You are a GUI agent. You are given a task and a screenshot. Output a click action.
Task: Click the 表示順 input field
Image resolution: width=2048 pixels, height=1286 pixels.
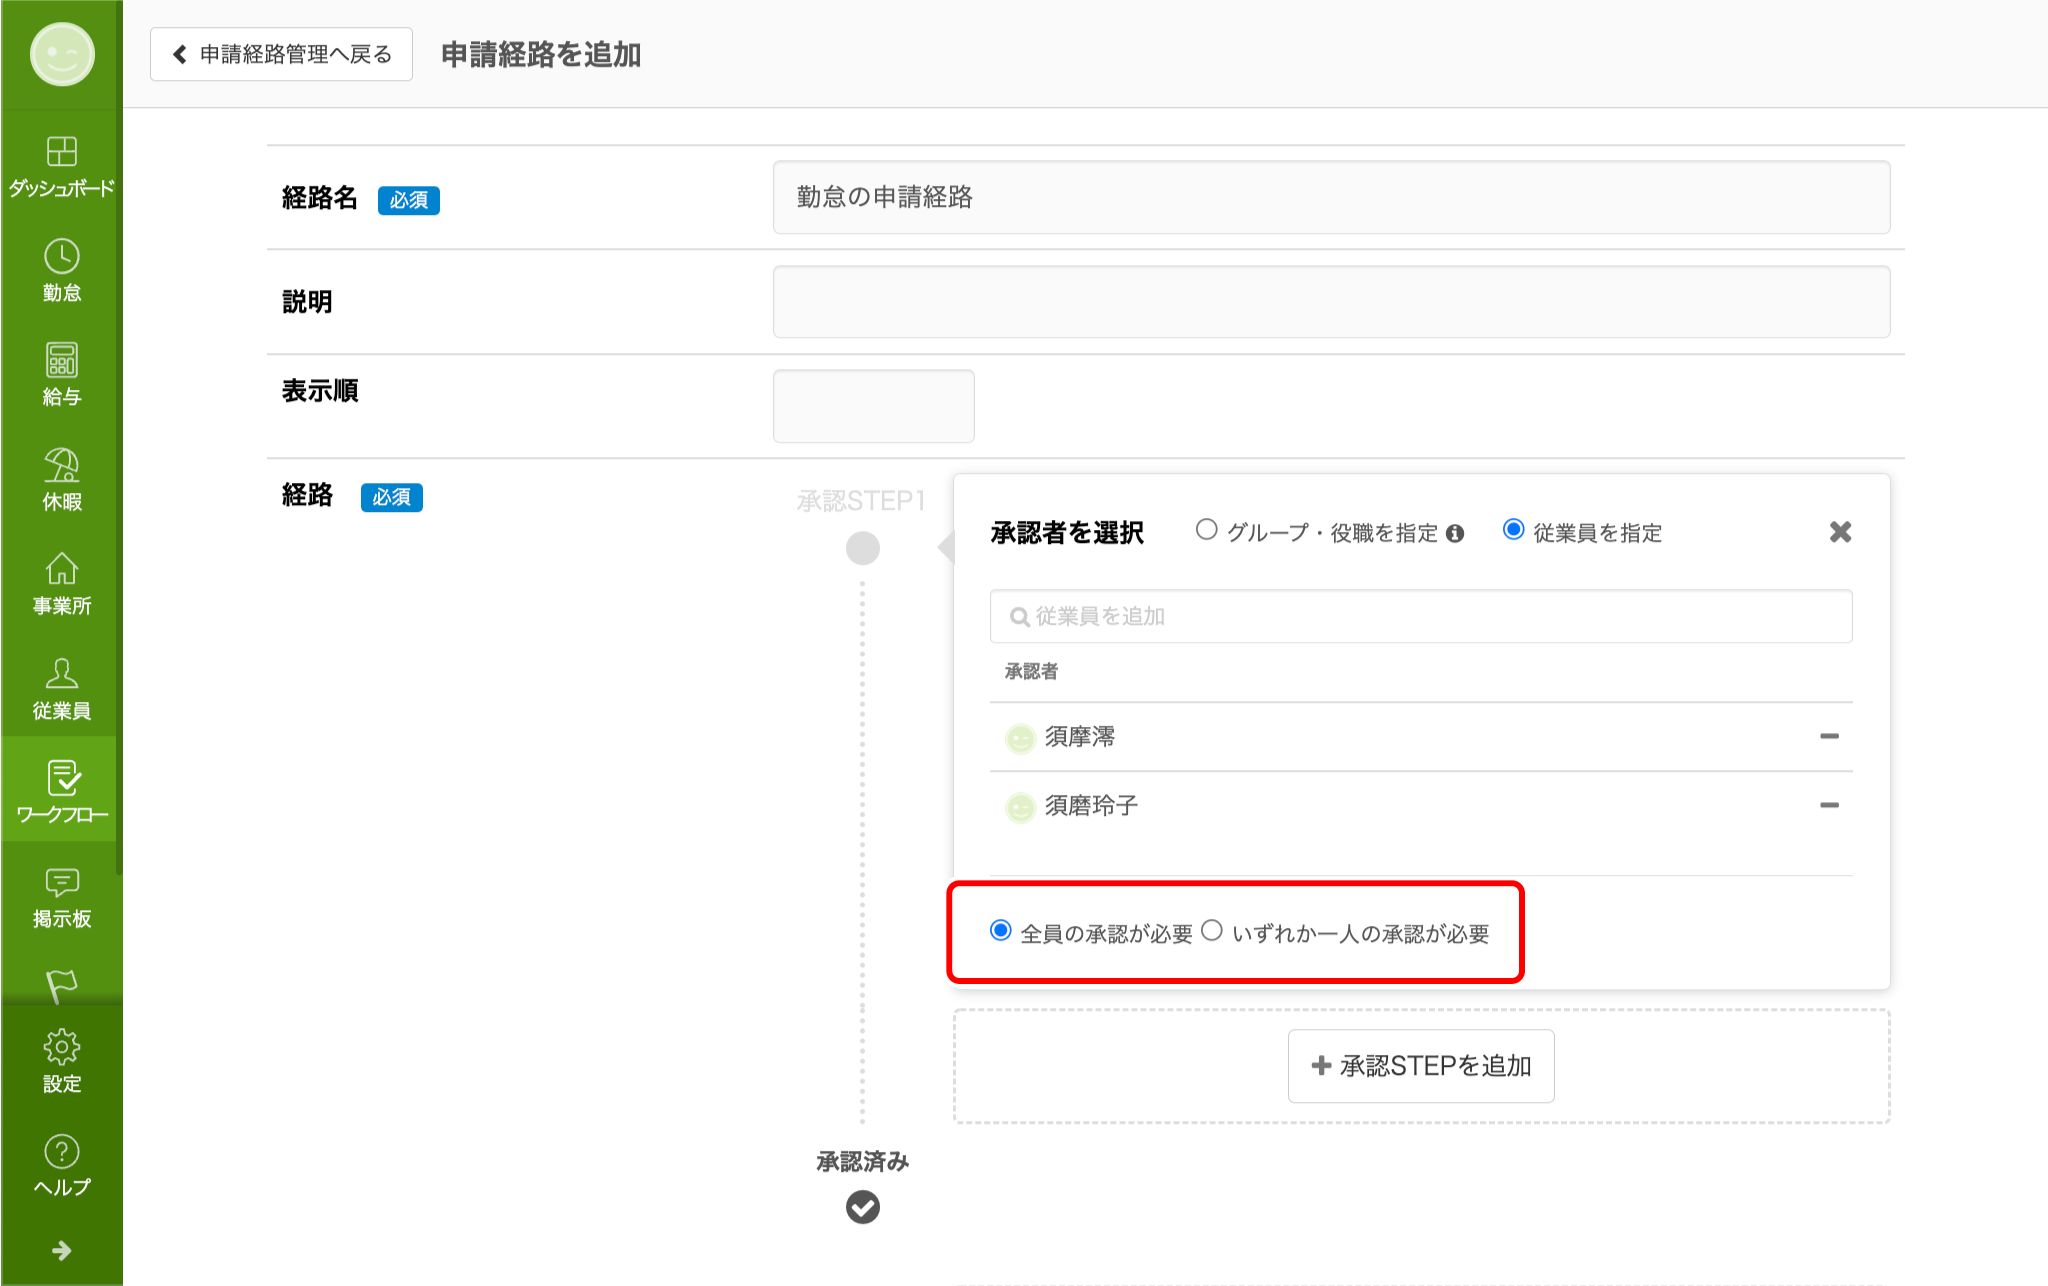873,406
